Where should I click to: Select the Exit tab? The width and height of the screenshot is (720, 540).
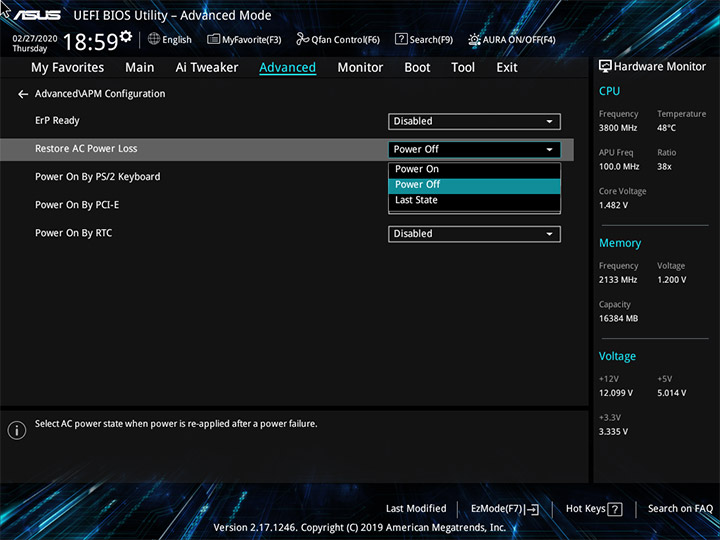pos(506,68)
